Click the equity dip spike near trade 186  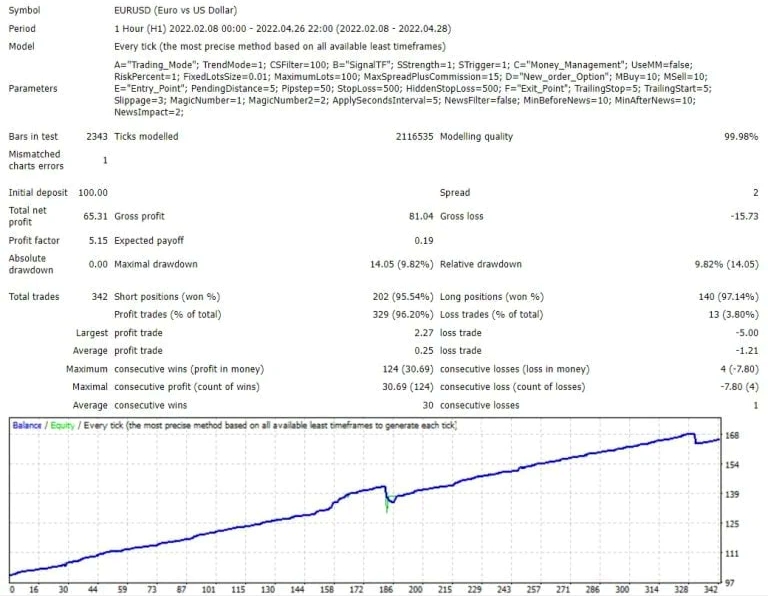387,505
